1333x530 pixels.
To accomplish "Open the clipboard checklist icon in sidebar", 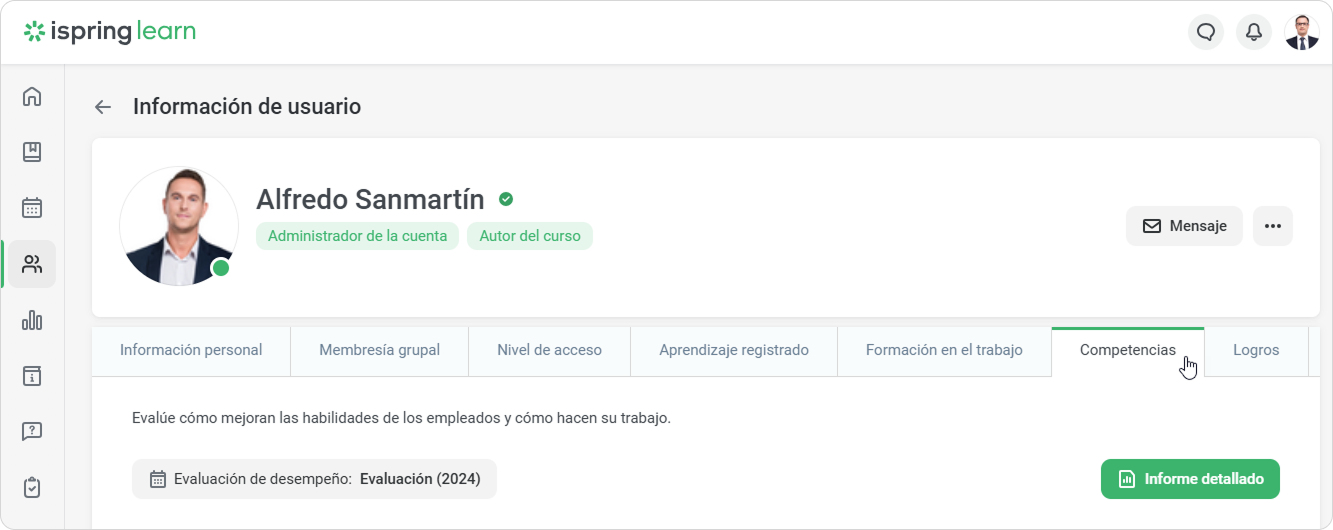I will click(x=32, y=487).
